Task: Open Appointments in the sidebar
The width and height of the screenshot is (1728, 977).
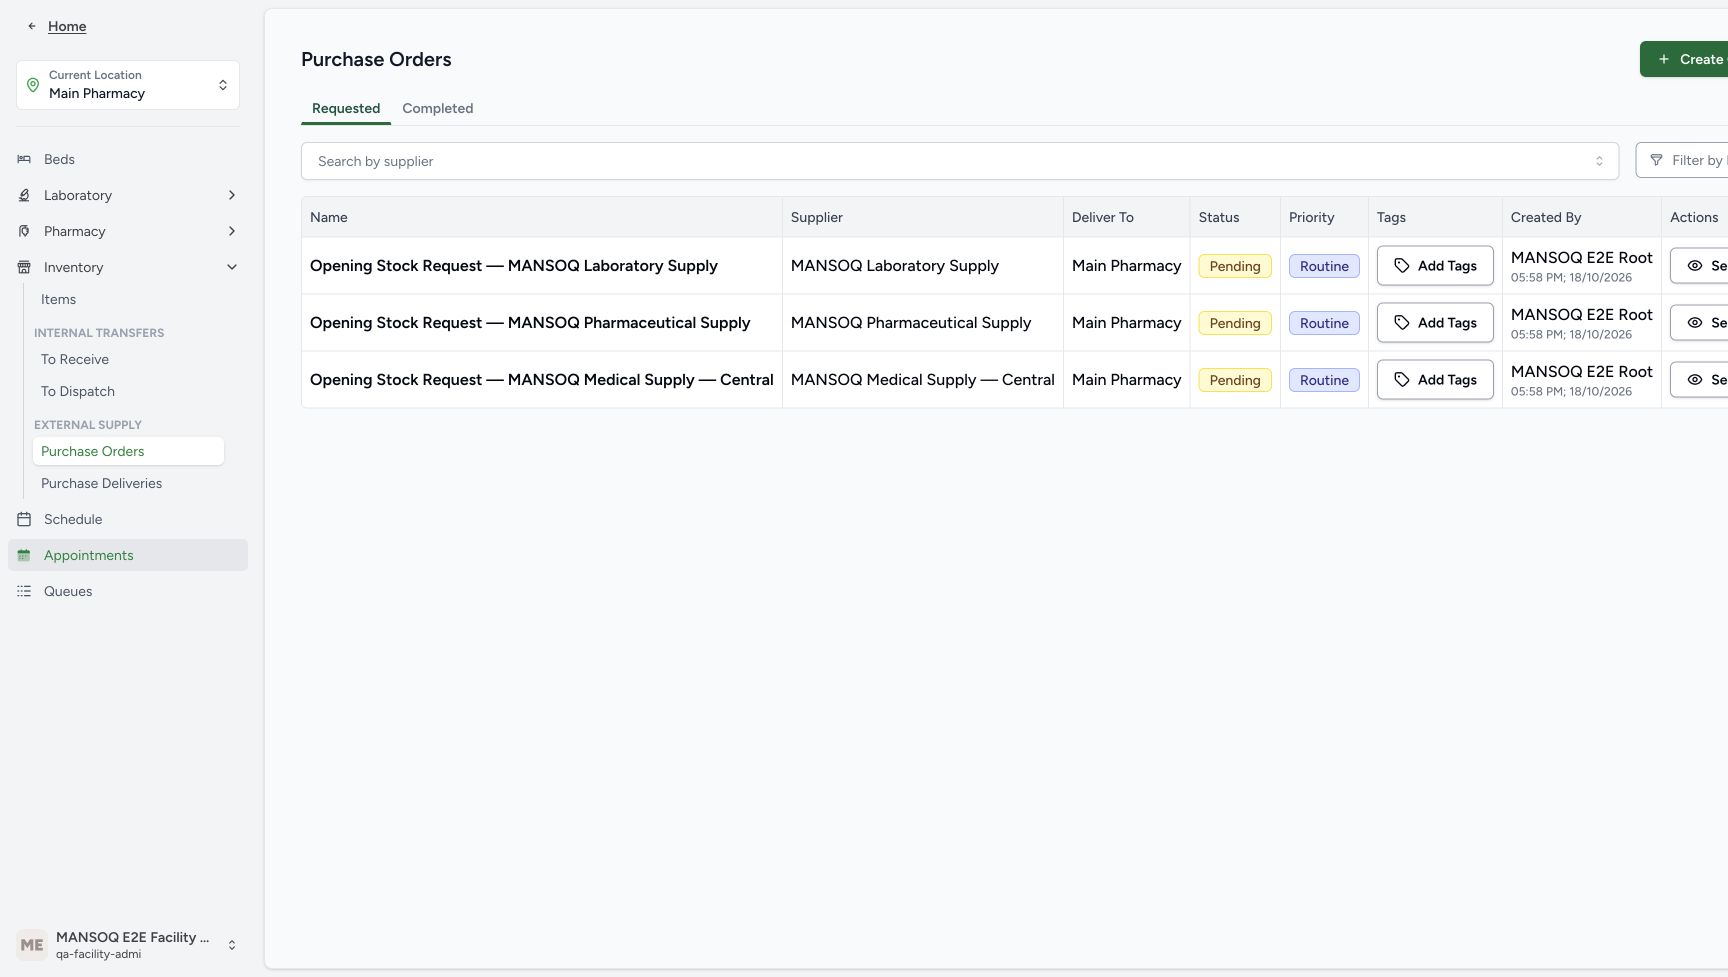Action: coord(128,555)
